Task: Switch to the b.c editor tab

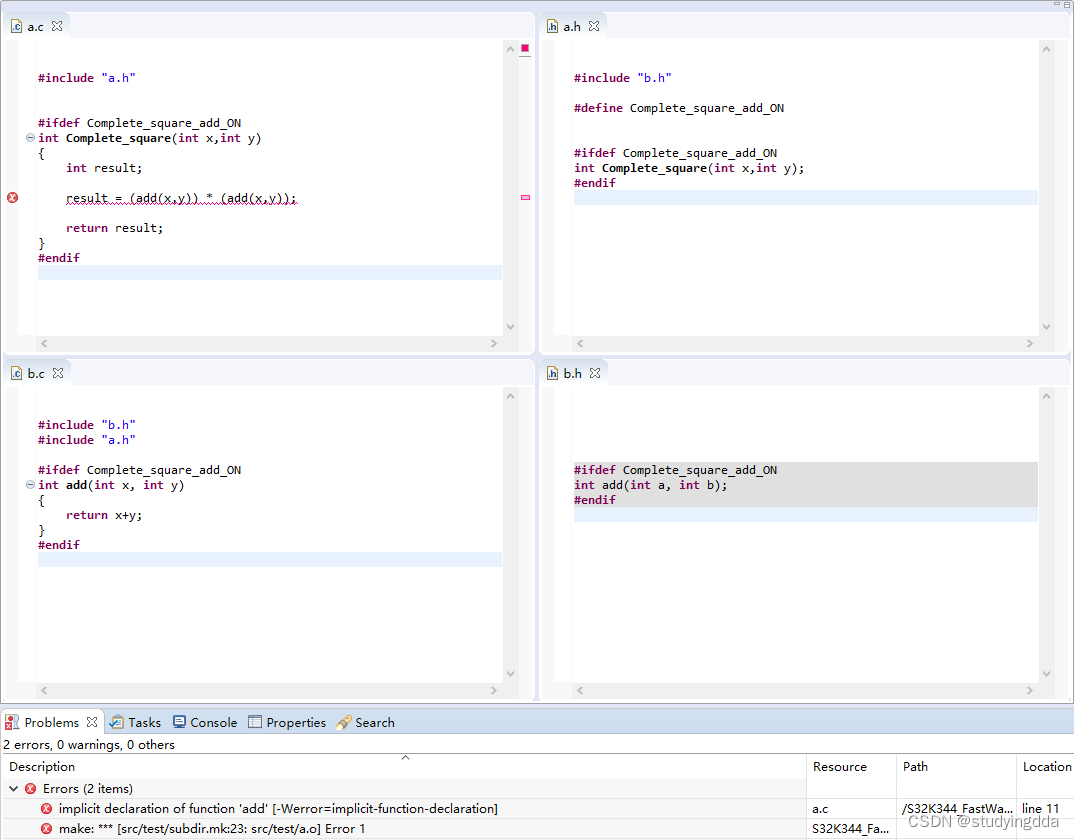Action: 36,373
